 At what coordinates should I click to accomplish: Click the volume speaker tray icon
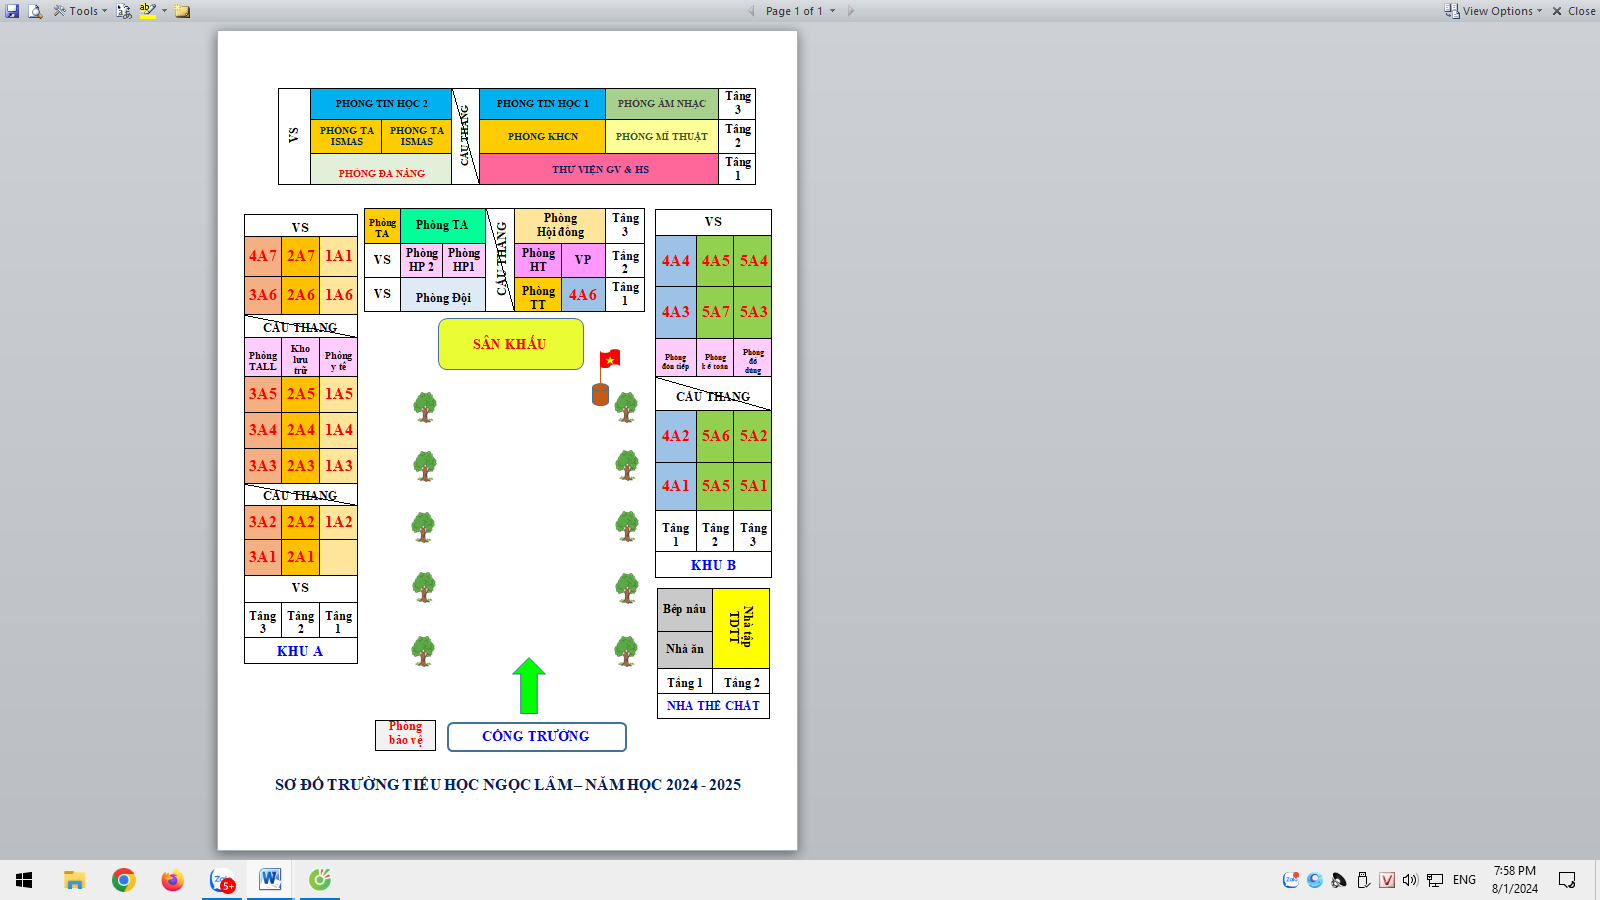click(1410, 880)
